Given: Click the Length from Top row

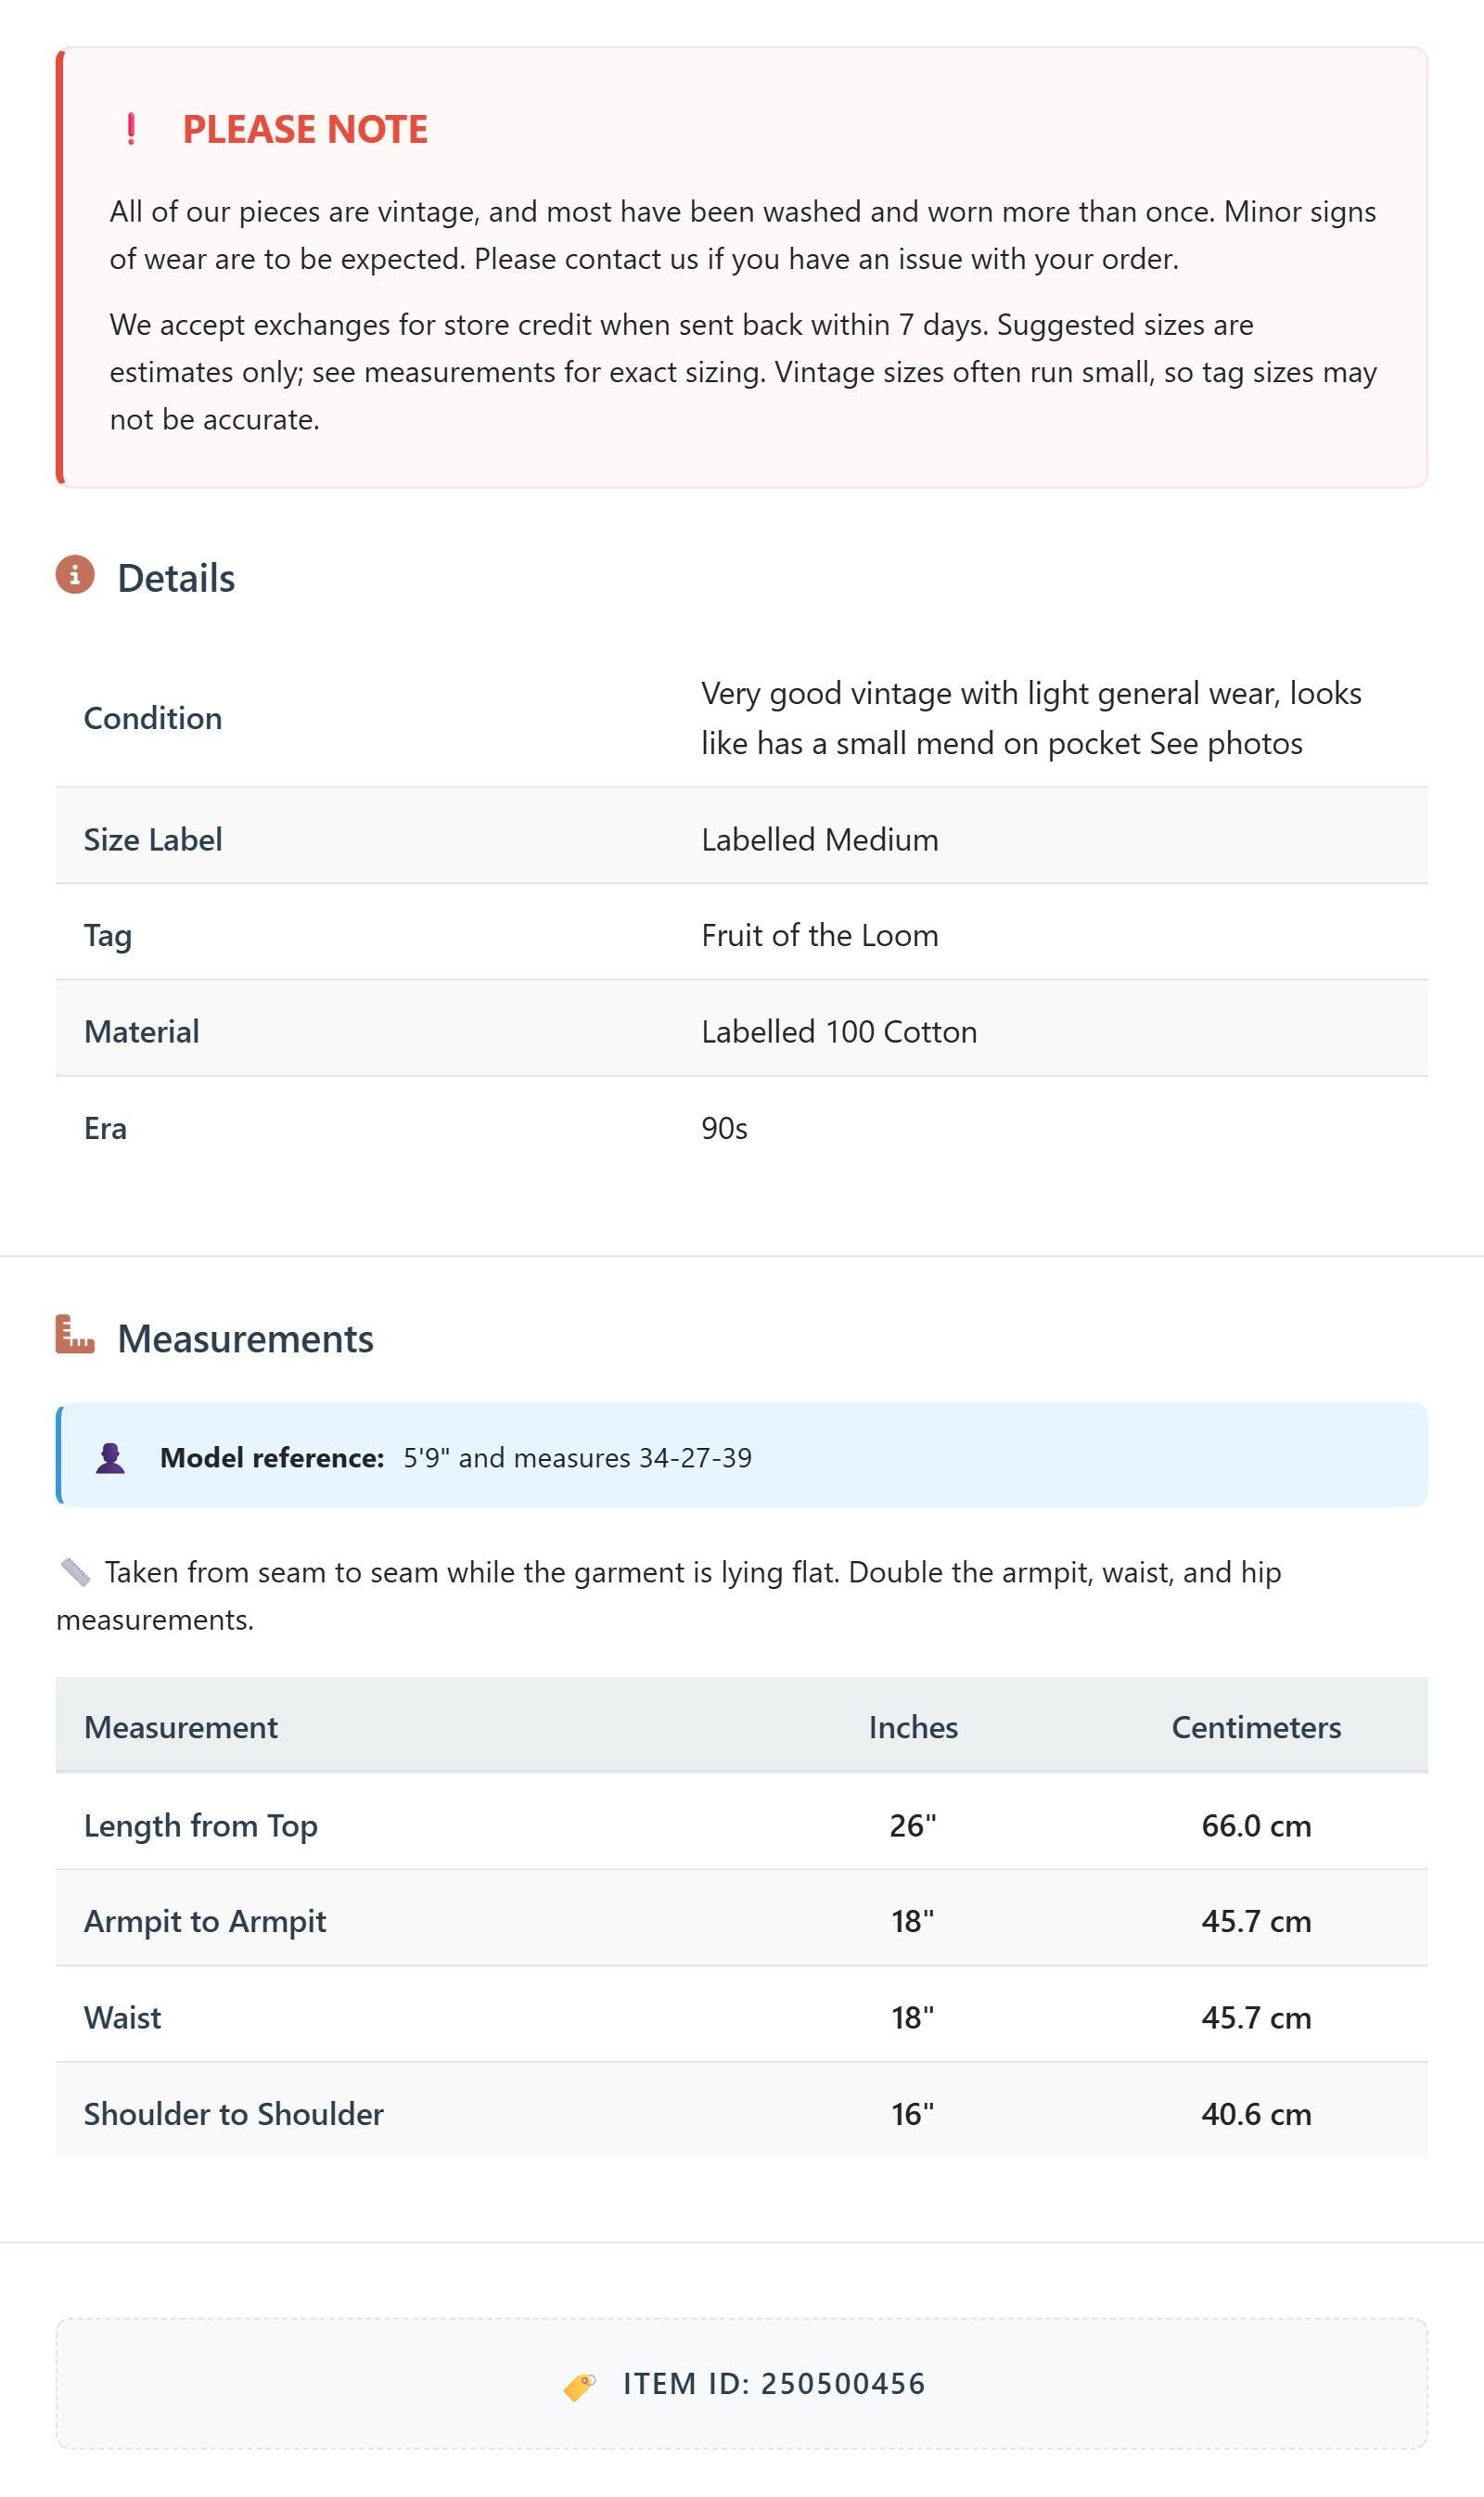Looking at the screenshot, I should tap(742, 1825).
